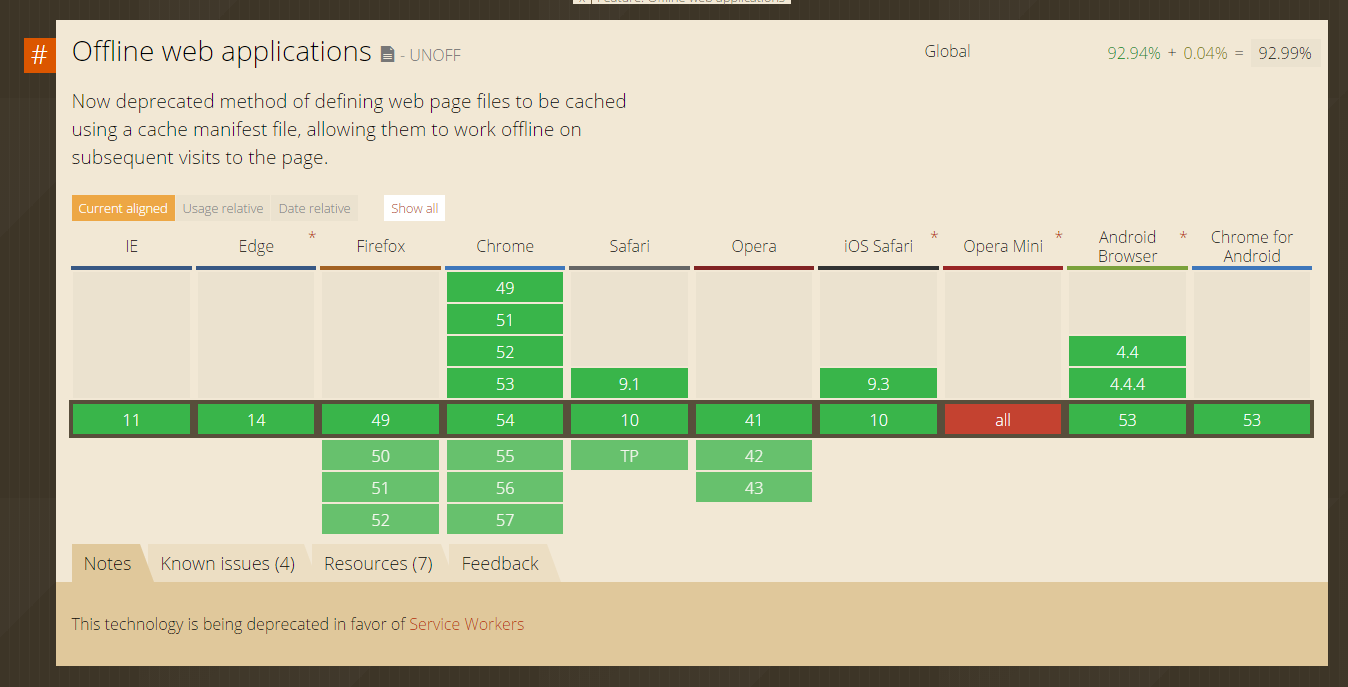1348x687 pixels.
Task: Click the Android Browser column header
Action: [x=1128, y=246]
